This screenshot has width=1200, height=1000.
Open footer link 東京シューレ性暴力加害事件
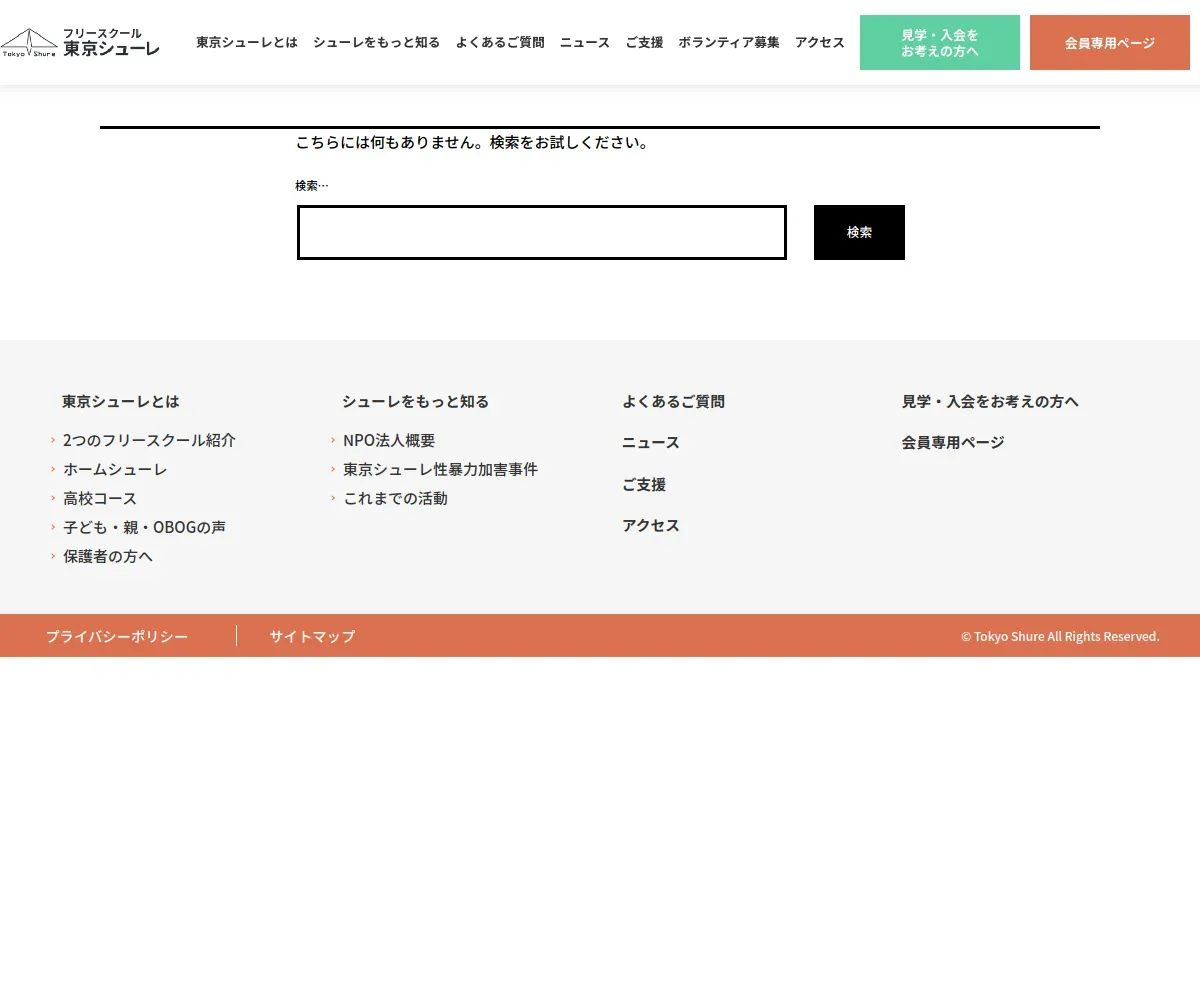(440, 469)
